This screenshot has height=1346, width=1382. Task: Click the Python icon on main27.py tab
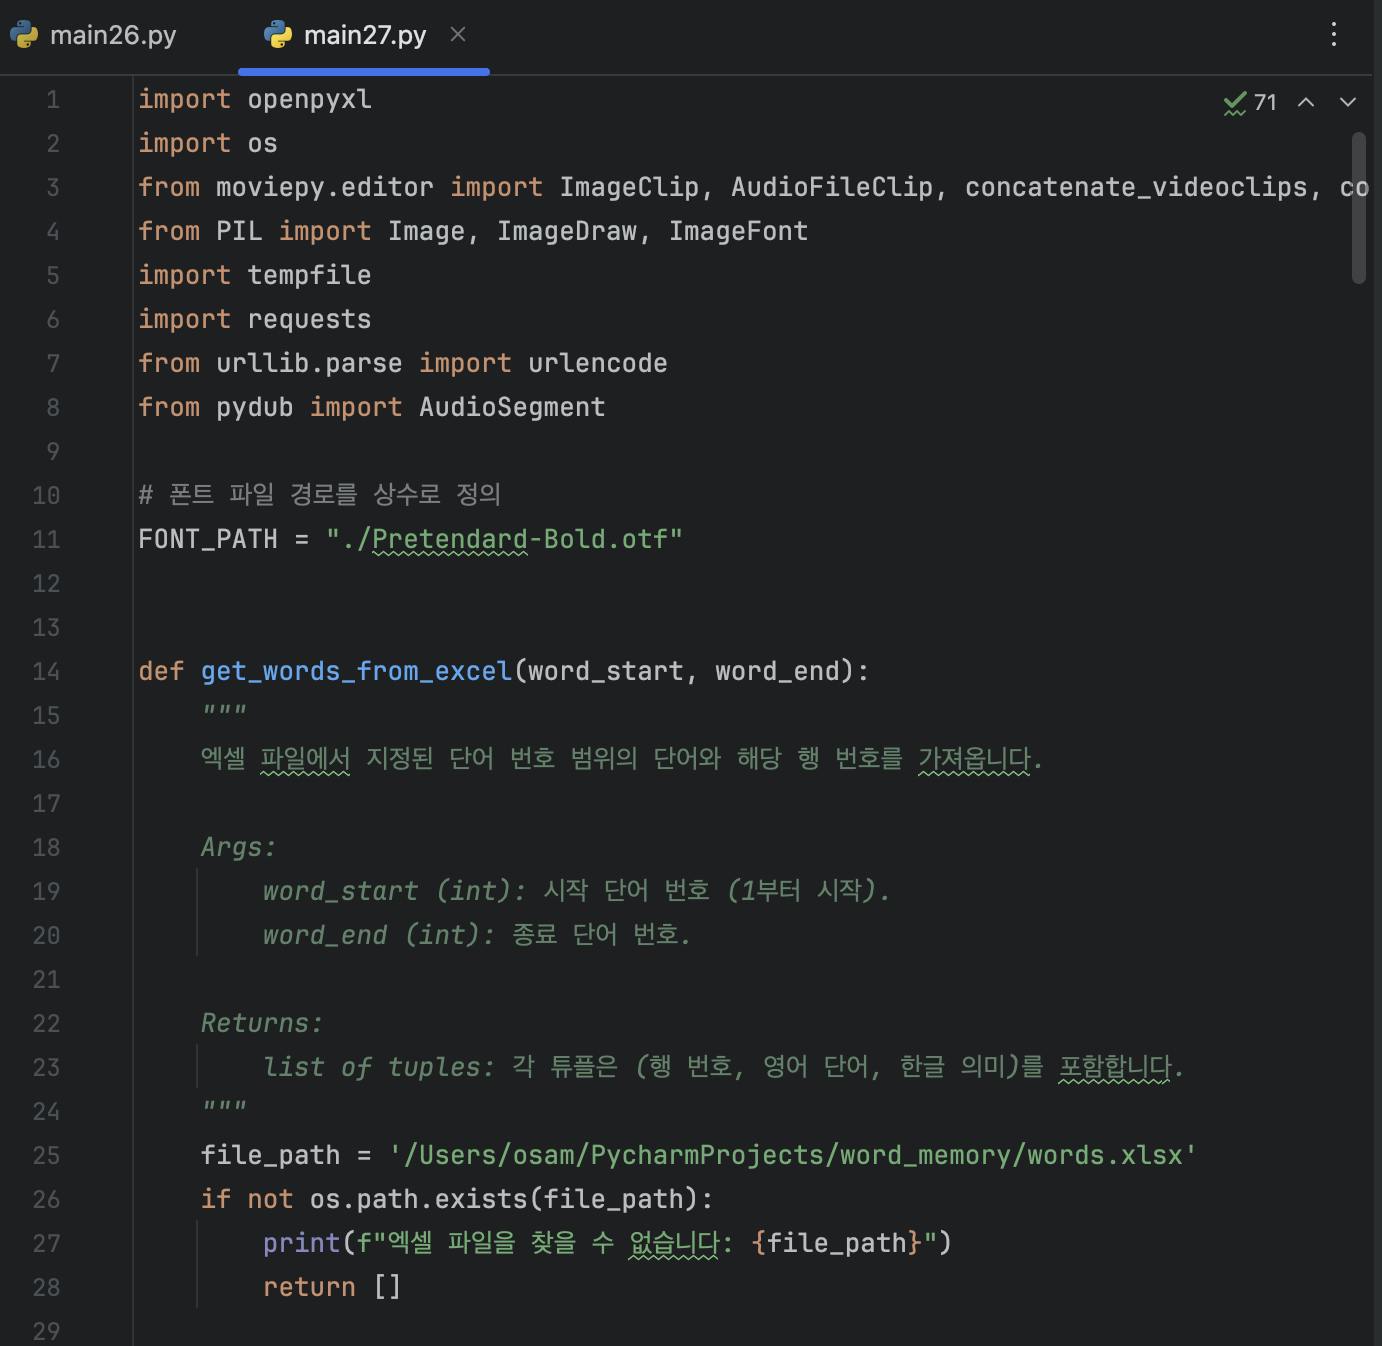277,35
